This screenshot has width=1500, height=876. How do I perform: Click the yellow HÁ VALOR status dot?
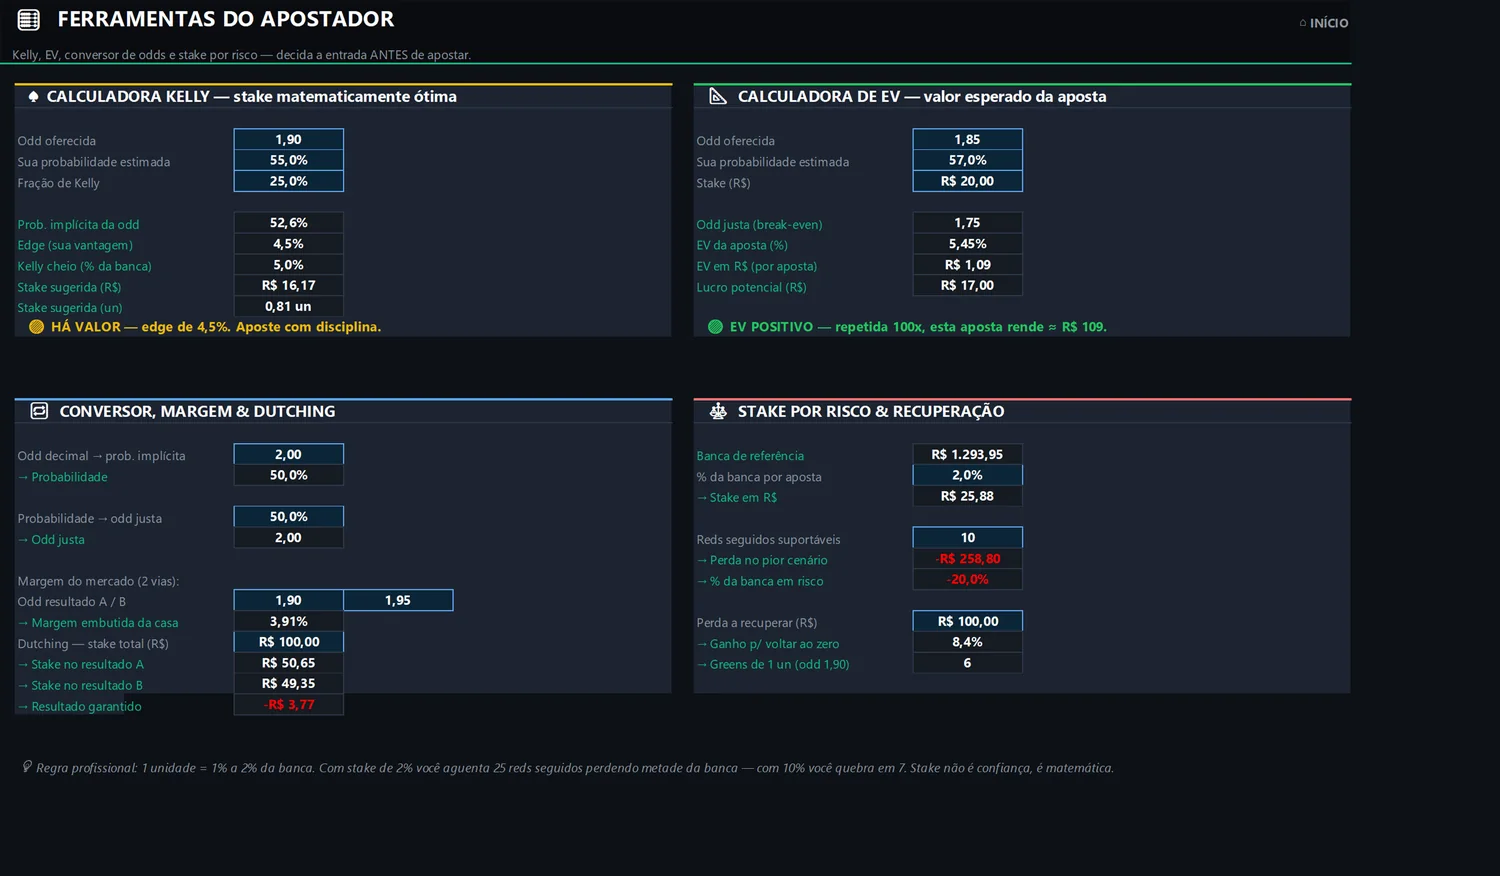37,327
